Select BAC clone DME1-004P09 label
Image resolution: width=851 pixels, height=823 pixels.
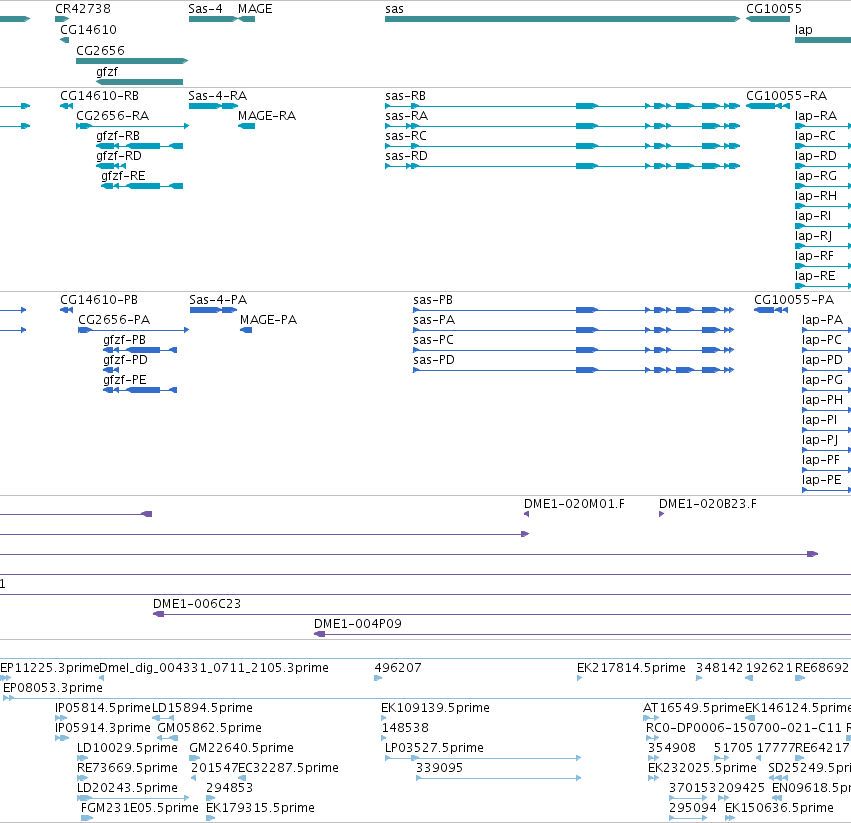[x=358, y=624]
